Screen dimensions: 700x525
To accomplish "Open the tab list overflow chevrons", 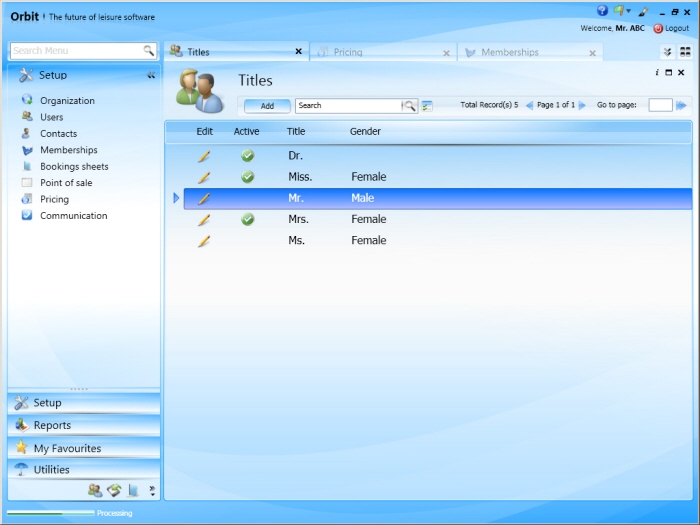I will point(667,52).
